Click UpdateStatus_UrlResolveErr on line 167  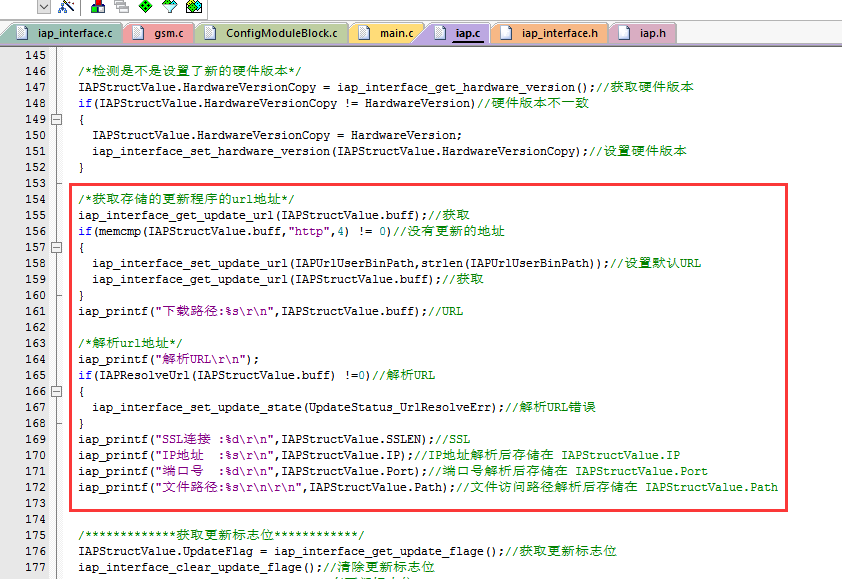pos(400,408)
